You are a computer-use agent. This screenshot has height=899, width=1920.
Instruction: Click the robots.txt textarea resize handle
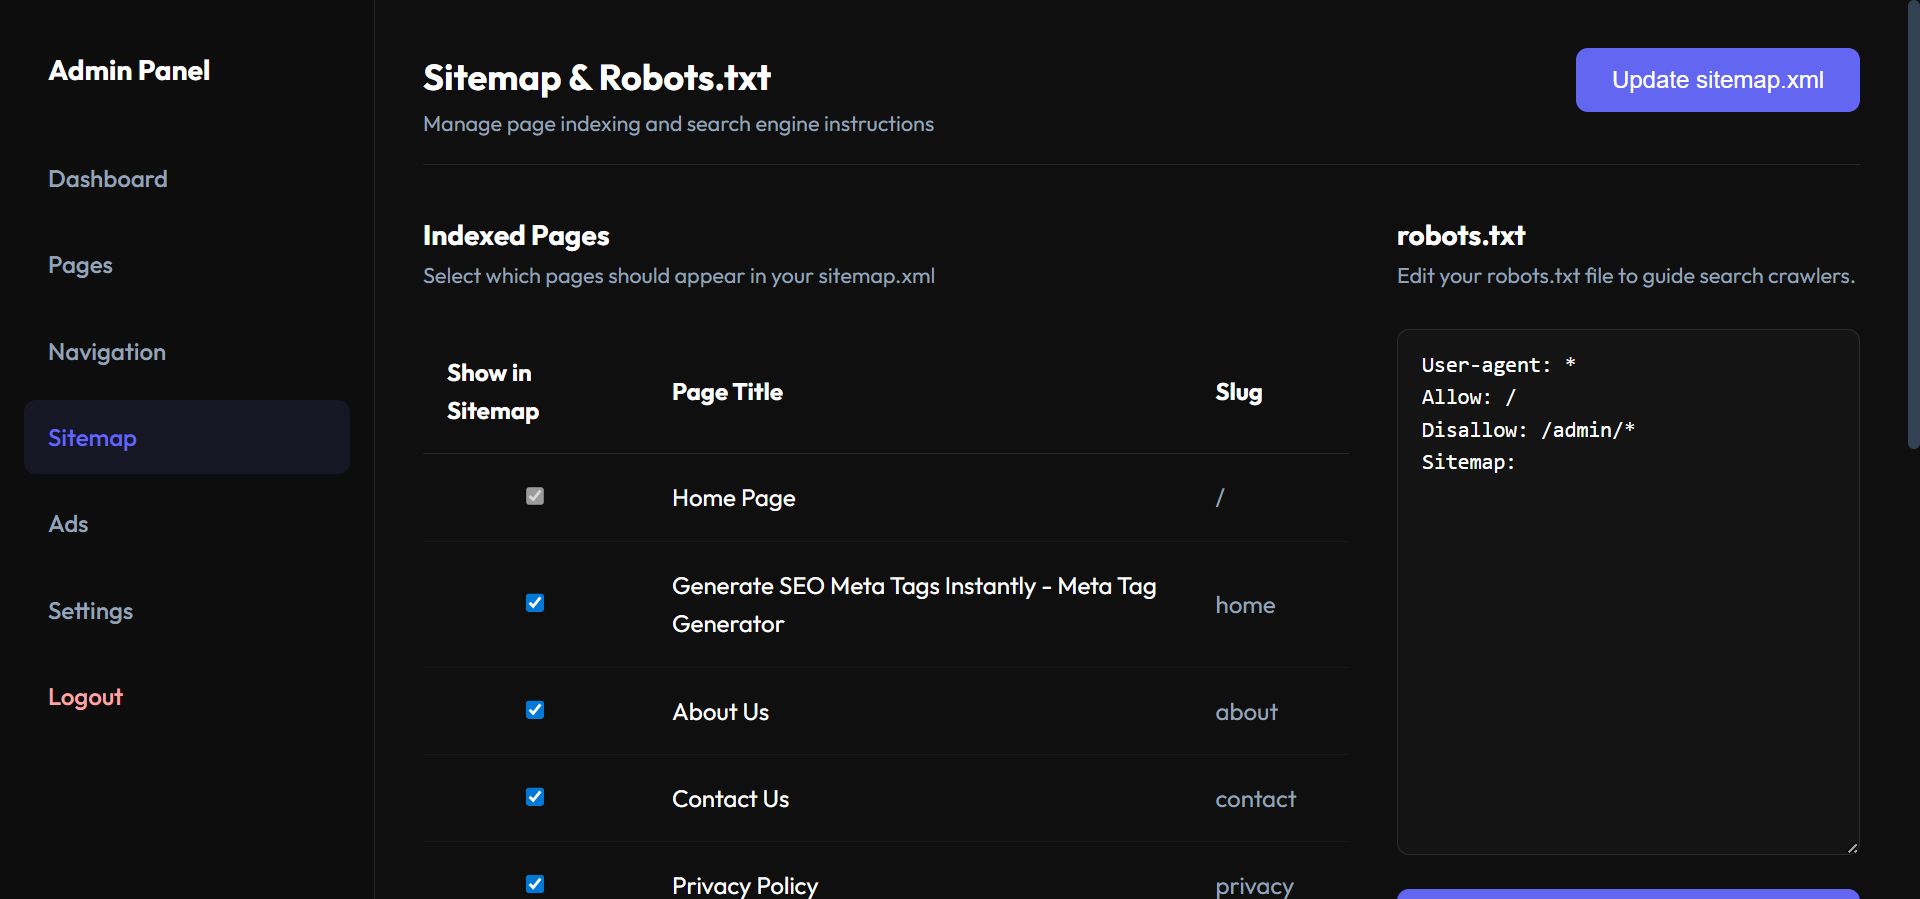[1852, 847]
